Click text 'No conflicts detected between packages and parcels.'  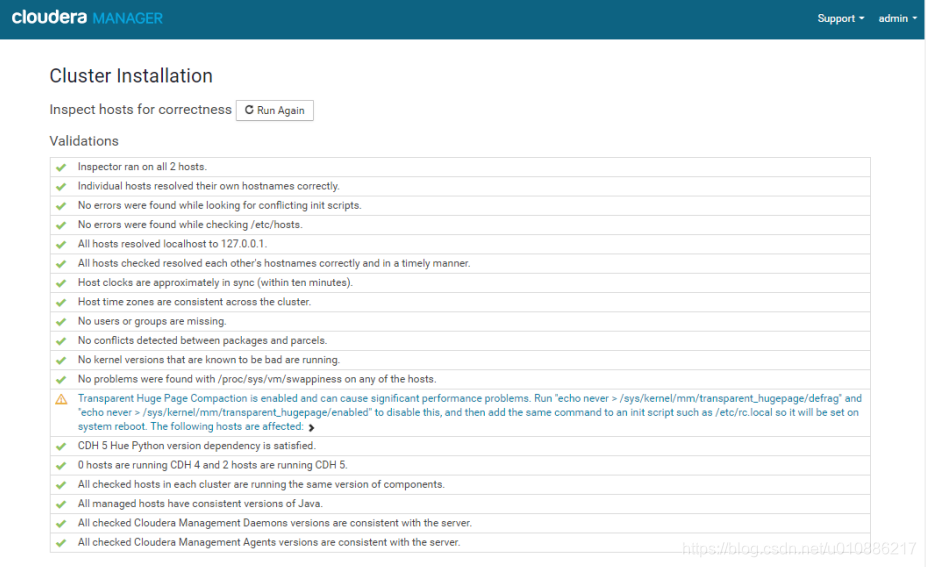203,340
